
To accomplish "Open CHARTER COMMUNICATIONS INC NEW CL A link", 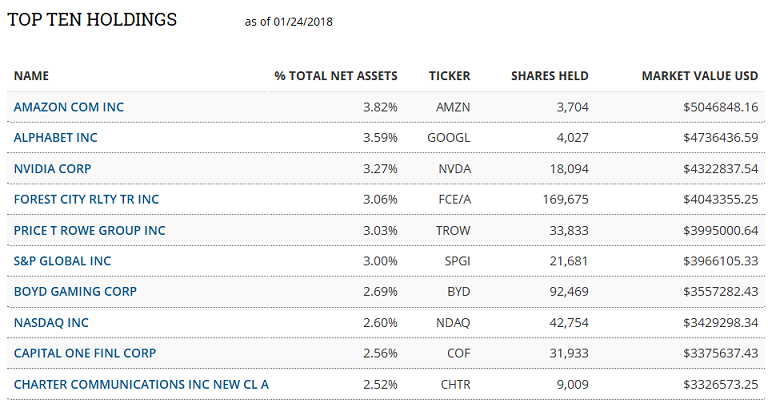I will click(x=141, y=384).
